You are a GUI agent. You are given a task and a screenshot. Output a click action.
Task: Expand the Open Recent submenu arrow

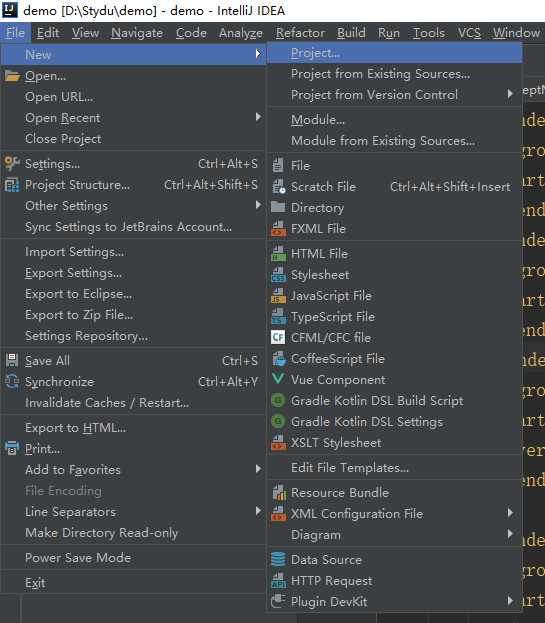point(258,117)
